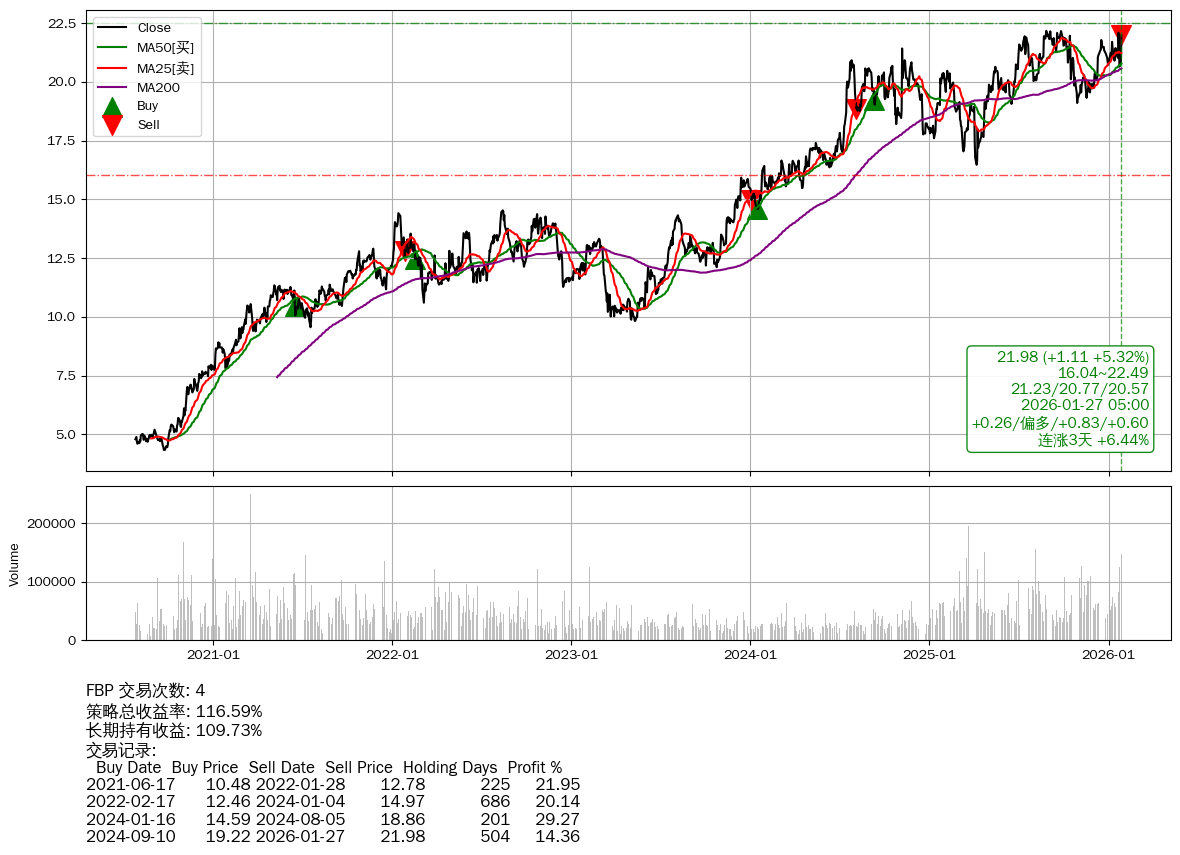Click the 策略总收益率: 116.59% text
Viewport: 1180px width, 855px height.
point(174,711)
